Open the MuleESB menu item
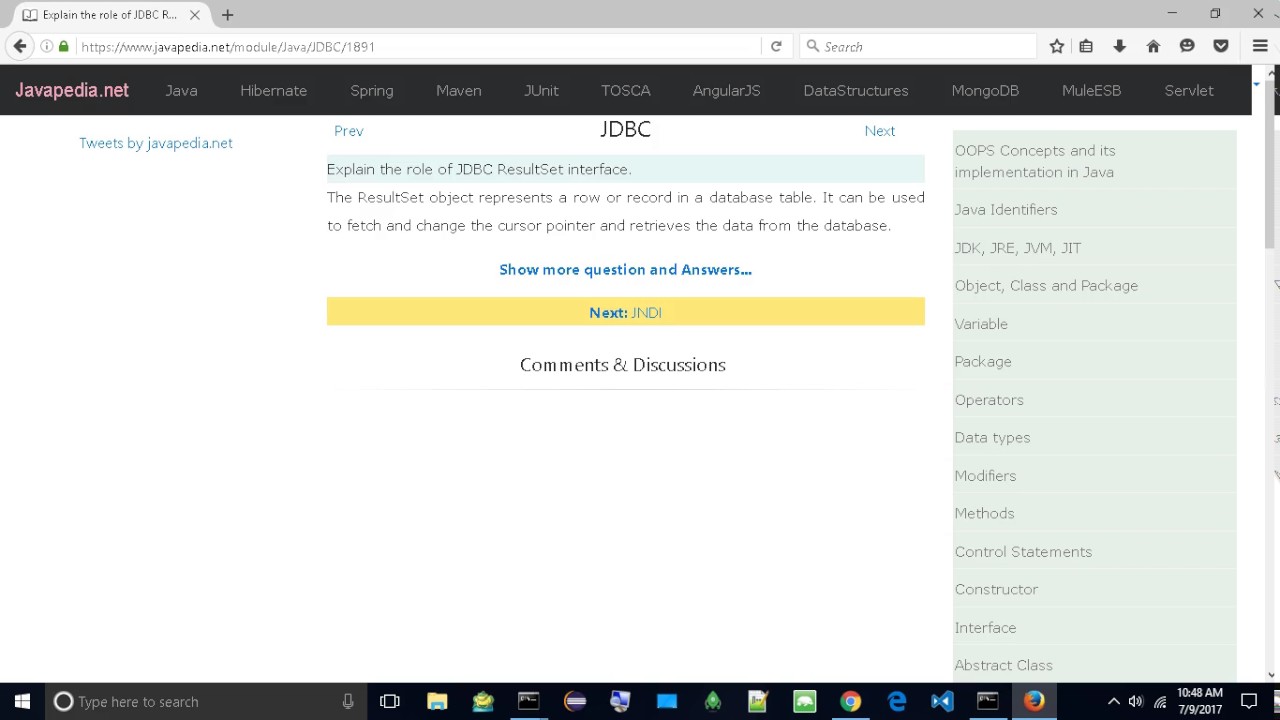Viewport: 1280px width, 720px height. point(1091,90)
